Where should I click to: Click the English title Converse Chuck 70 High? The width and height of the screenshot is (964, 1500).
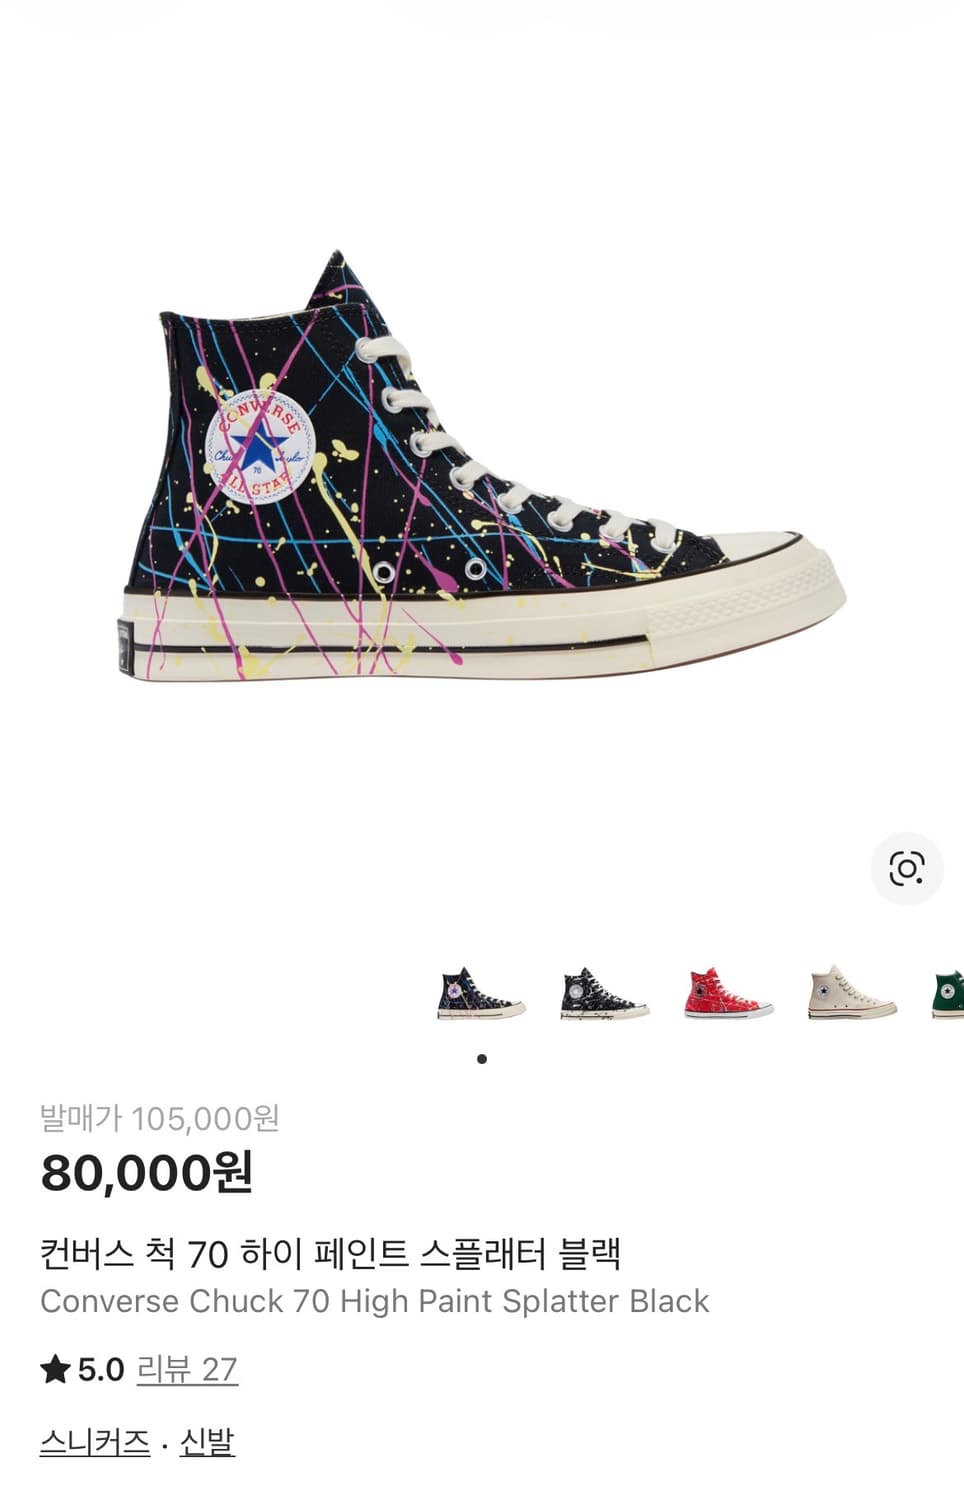coord(375,1301)
